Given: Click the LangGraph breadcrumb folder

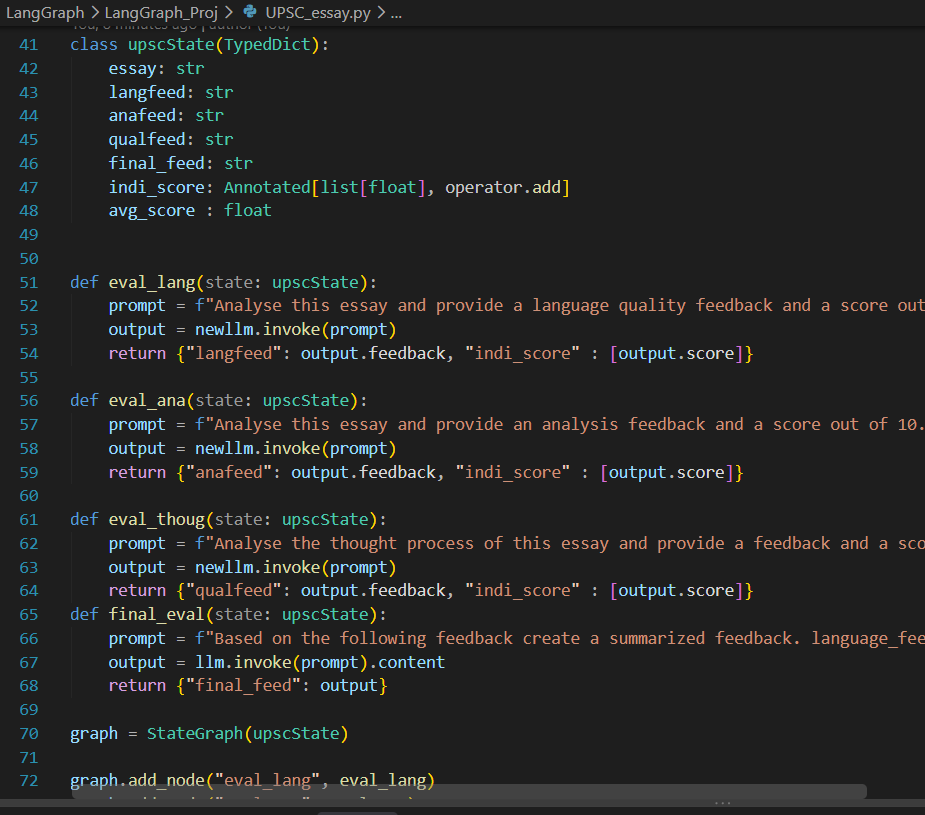Looking at the screenshot, I should pos(45,12).
